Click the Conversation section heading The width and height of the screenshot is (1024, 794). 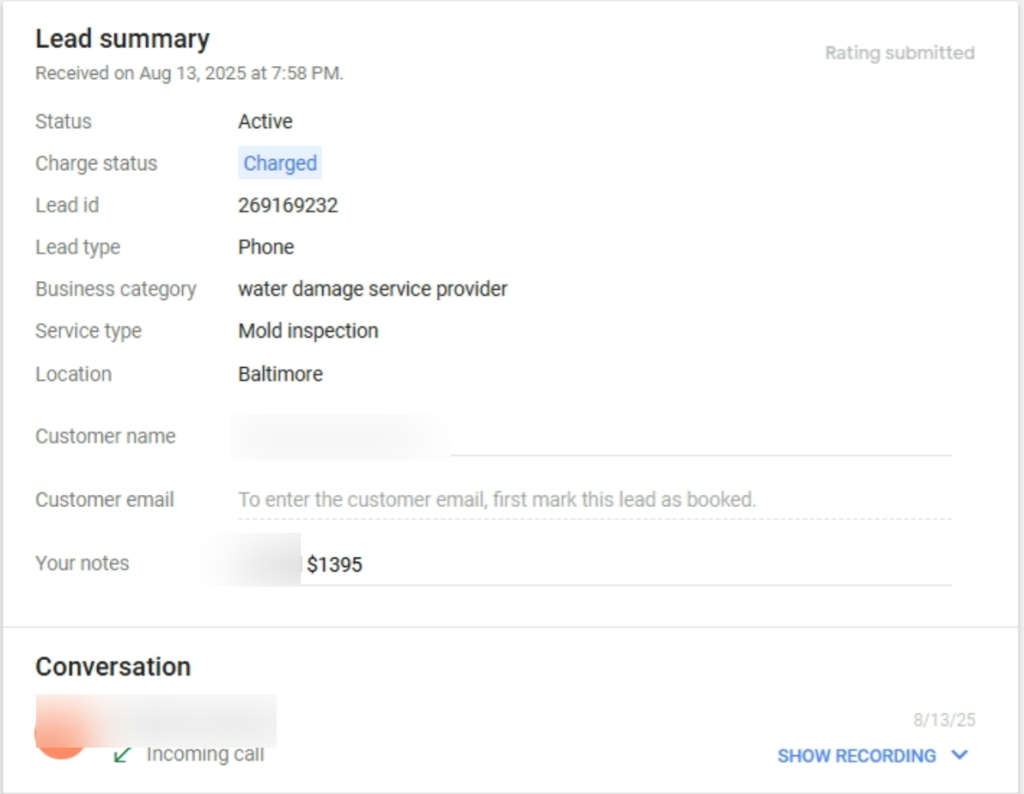(x=113, y=667)
